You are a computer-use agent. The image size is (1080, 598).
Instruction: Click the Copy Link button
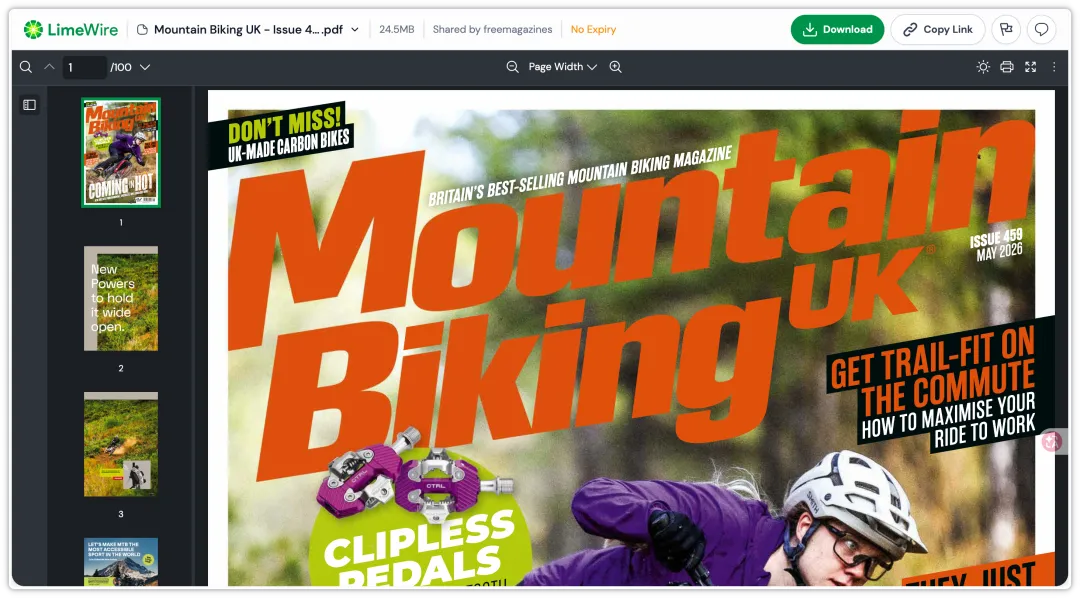point(937,30)
